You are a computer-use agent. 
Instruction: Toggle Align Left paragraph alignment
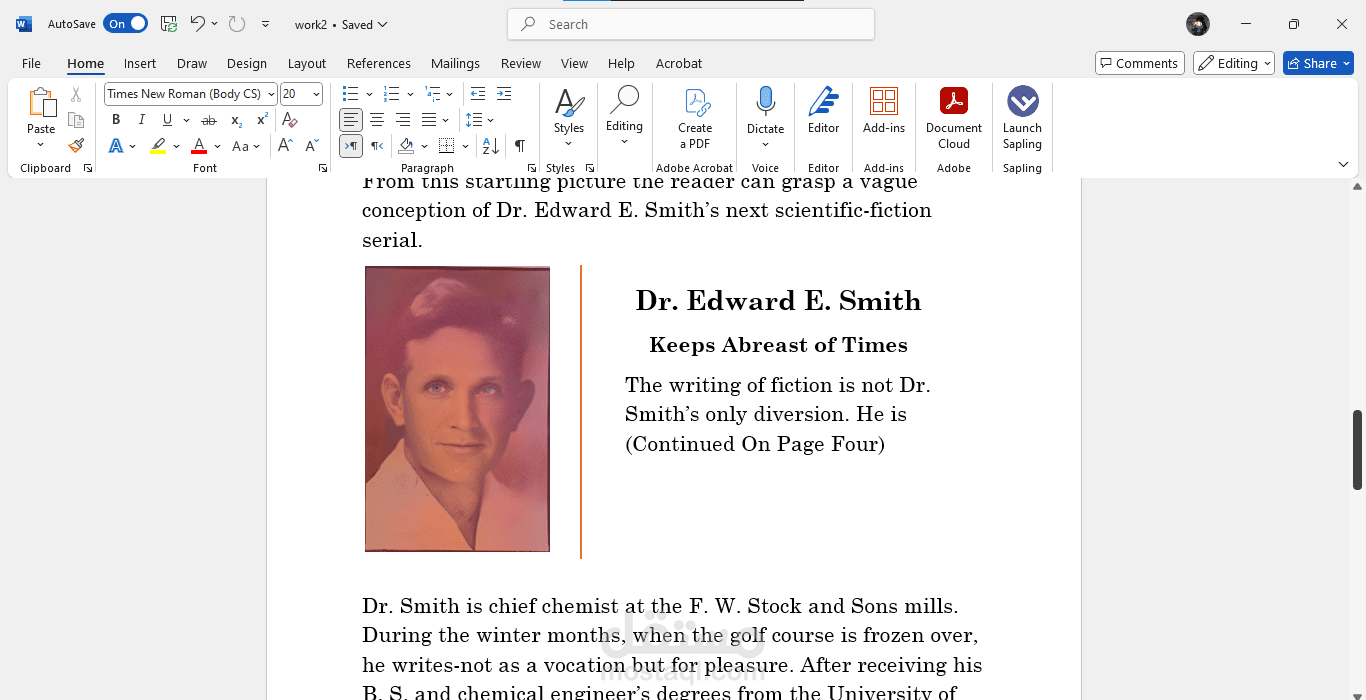(350, 120)
